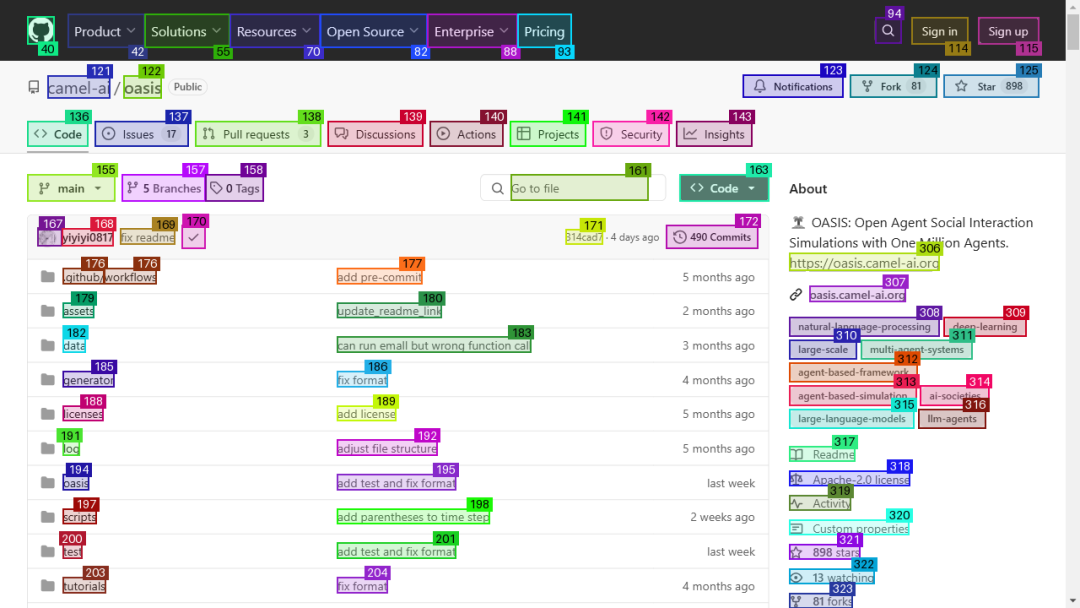The height and width of the screenshot is (608, 1080).
Task: Open the Actions tab
Action: 466,134
